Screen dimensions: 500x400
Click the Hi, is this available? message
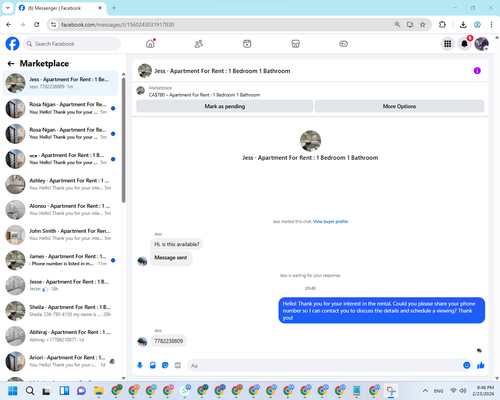point(177,244)
